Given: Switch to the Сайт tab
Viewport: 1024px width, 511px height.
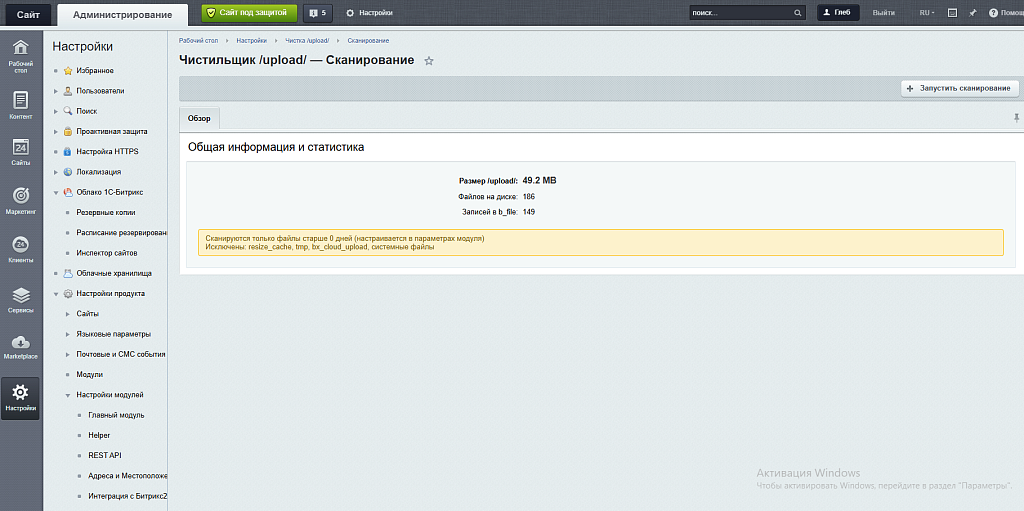Looking at the screenshot, I should [28, 14].
